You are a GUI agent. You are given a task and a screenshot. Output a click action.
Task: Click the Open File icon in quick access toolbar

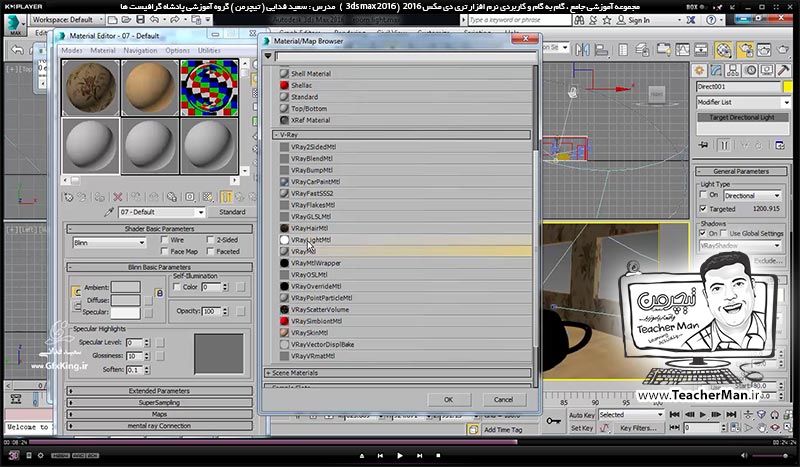click(x=127, y=19)
